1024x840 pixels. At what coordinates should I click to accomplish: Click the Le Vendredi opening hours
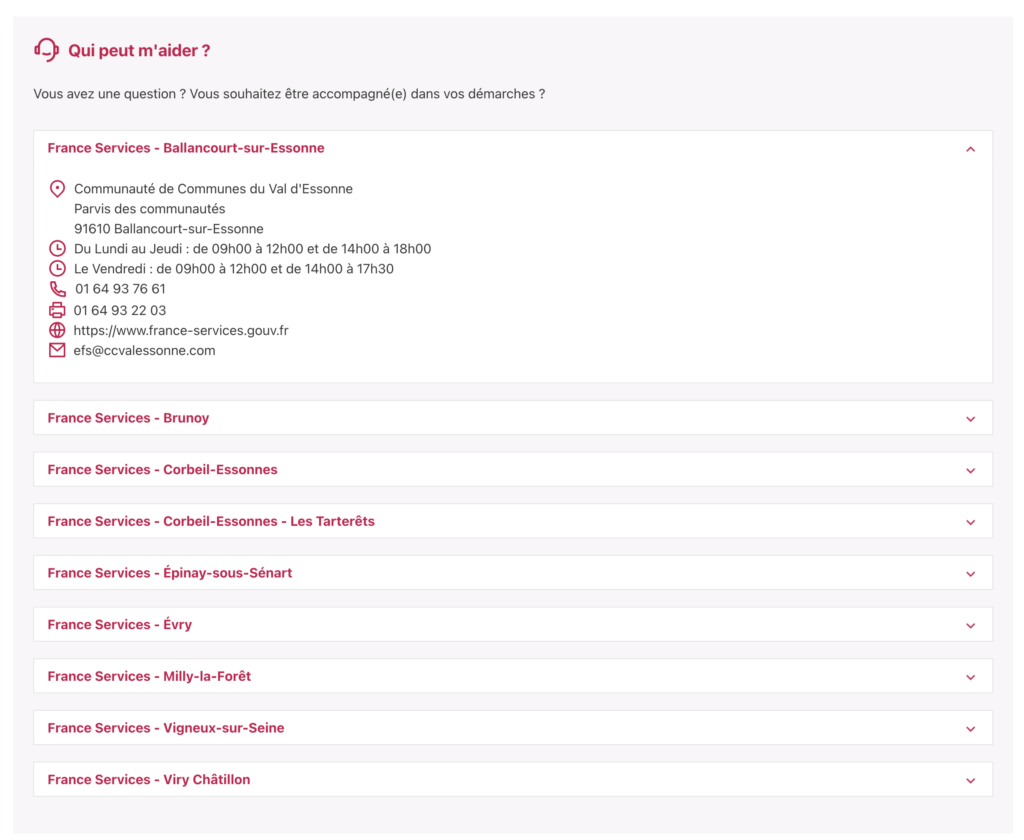point(234,269)
